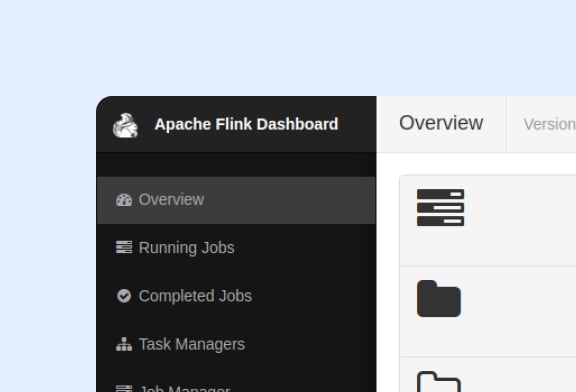Go to the Completed Jobs text label
576x392 pixels.
195,296
